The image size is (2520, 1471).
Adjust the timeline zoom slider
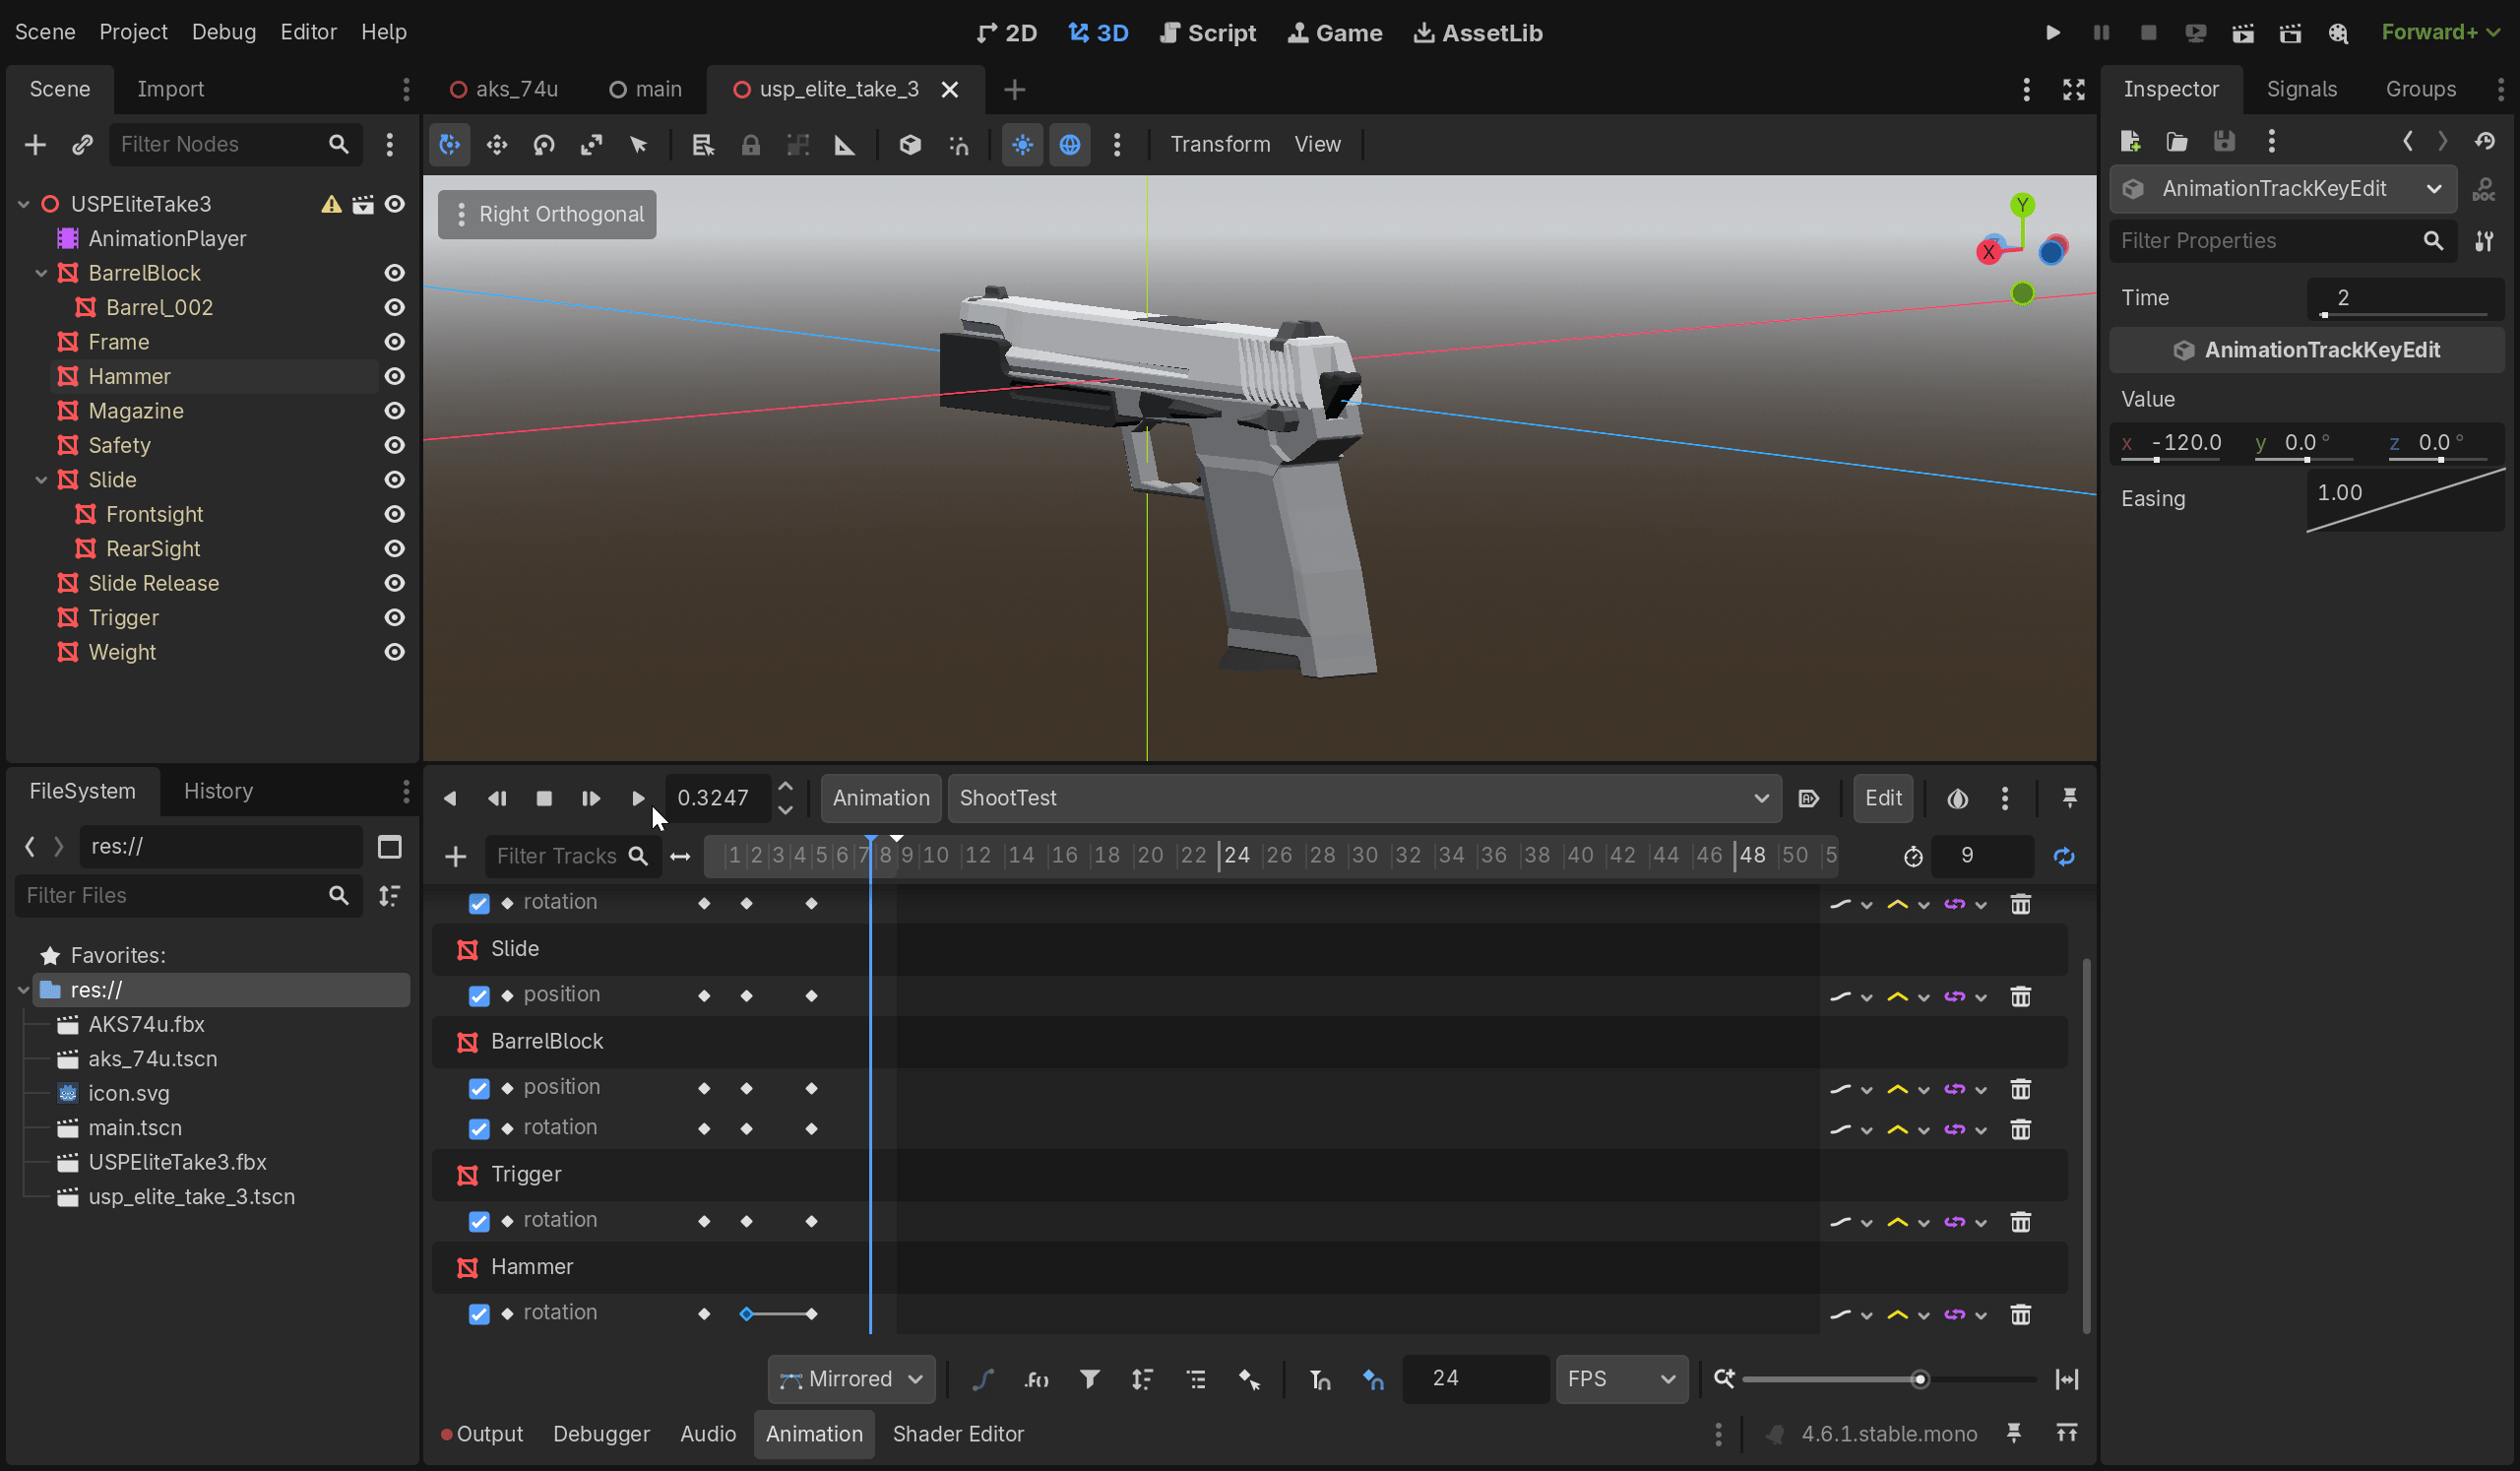[1918, 1379]
